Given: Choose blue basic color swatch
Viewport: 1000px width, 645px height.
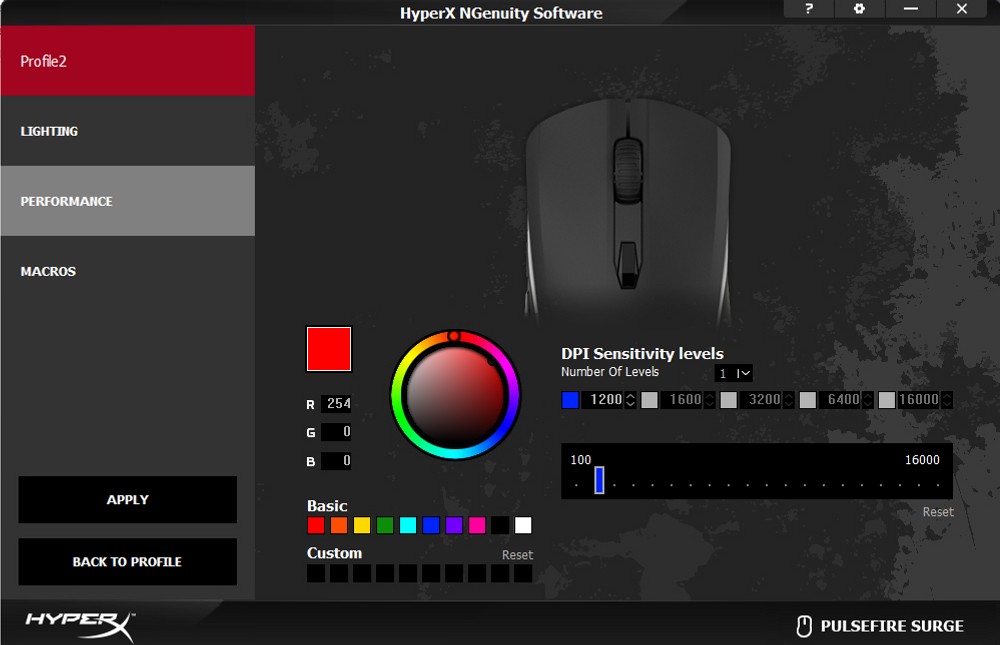Looking at the screenshot, I should pos(431,525).
